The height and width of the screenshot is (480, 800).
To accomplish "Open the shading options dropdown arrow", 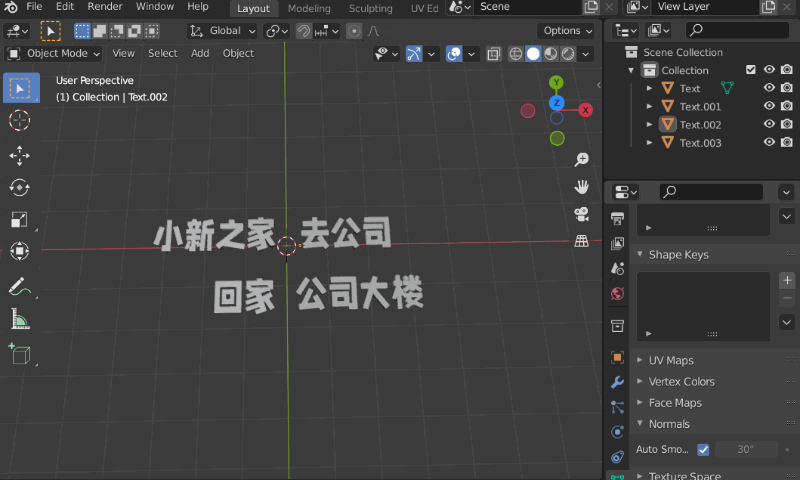I will point(586,54).
